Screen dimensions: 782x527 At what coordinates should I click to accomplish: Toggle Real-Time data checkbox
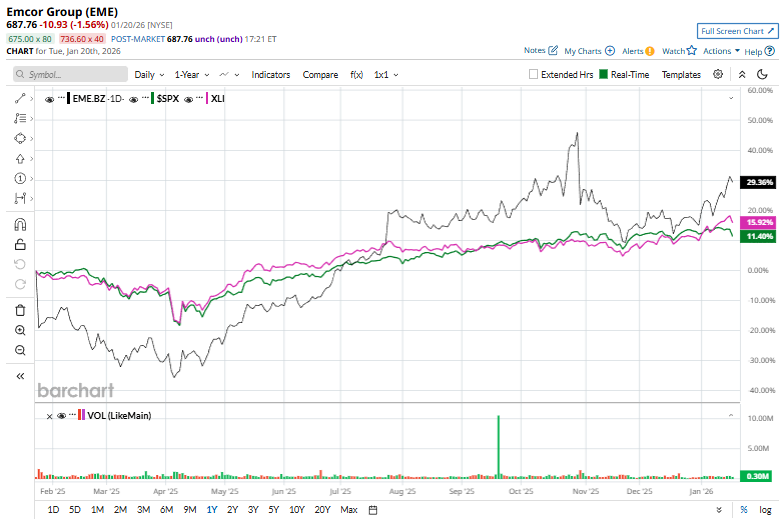pyautogui.click(x=603, y=74)
